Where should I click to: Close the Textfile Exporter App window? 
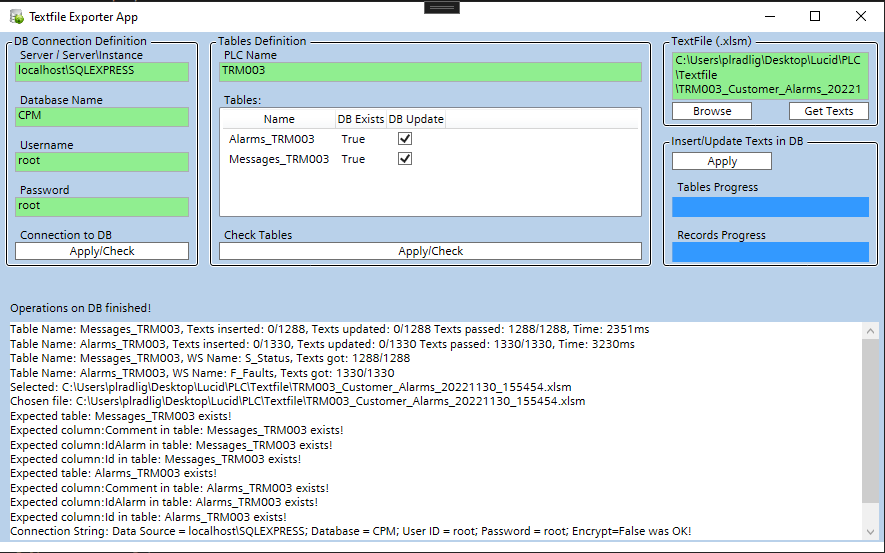point(861,16)
